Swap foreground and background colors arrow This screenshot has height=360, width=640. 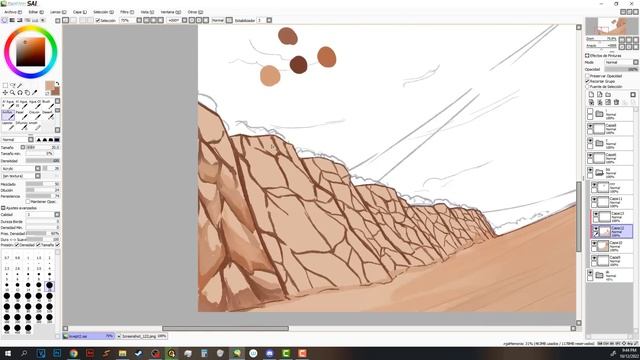(57, 83)
